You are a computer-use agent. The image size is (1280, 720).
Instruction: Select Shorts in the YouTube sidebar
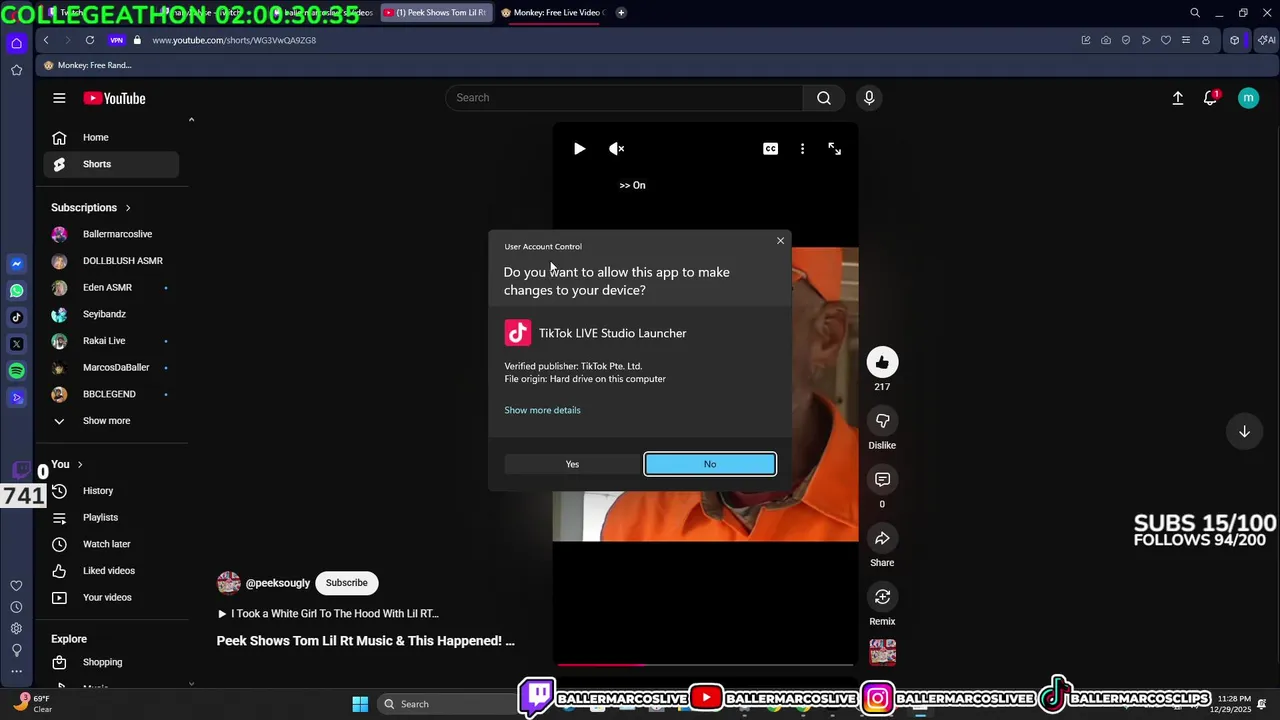click(111, 164)
